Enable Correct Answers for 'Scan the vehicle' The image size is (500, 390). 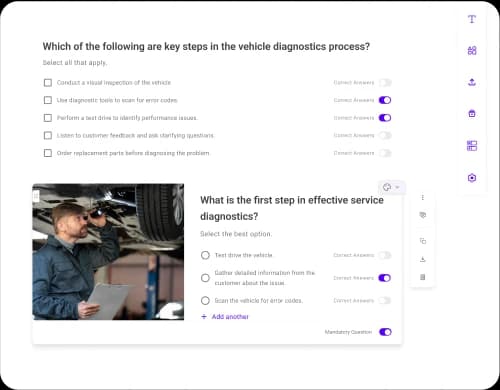385,301
